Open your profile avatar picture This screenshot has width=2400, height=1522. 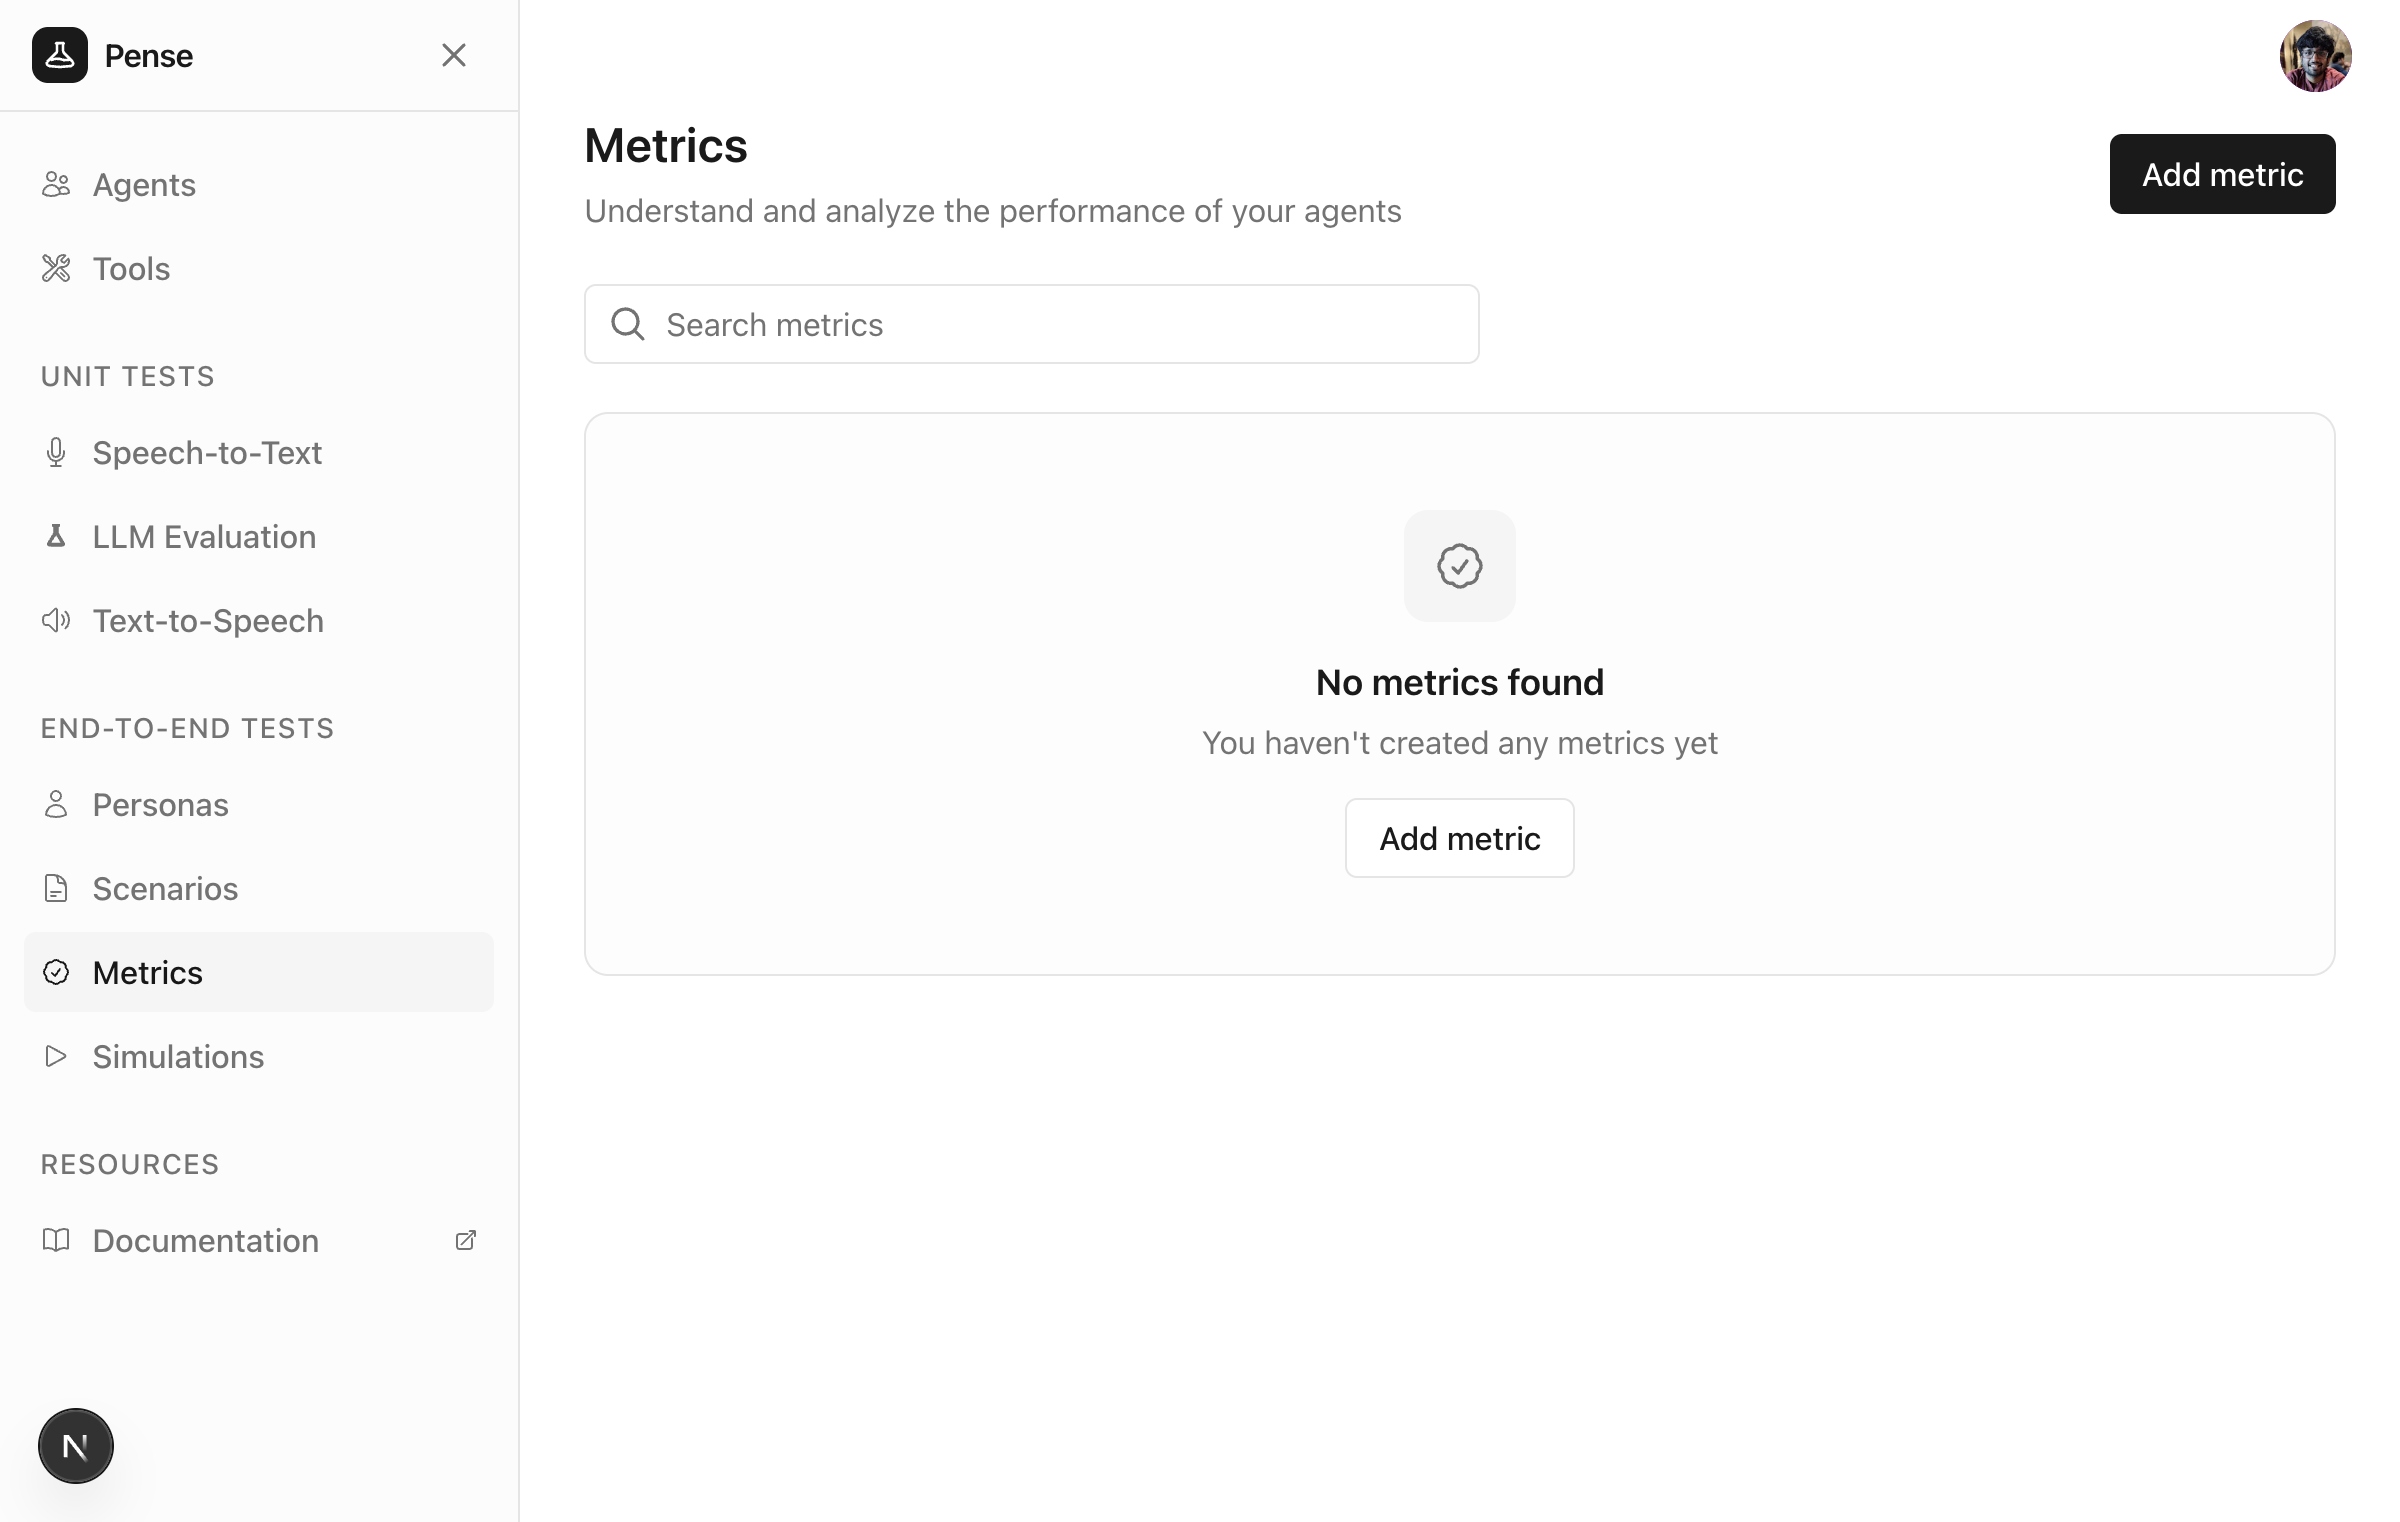click(x=2316, y=56)
